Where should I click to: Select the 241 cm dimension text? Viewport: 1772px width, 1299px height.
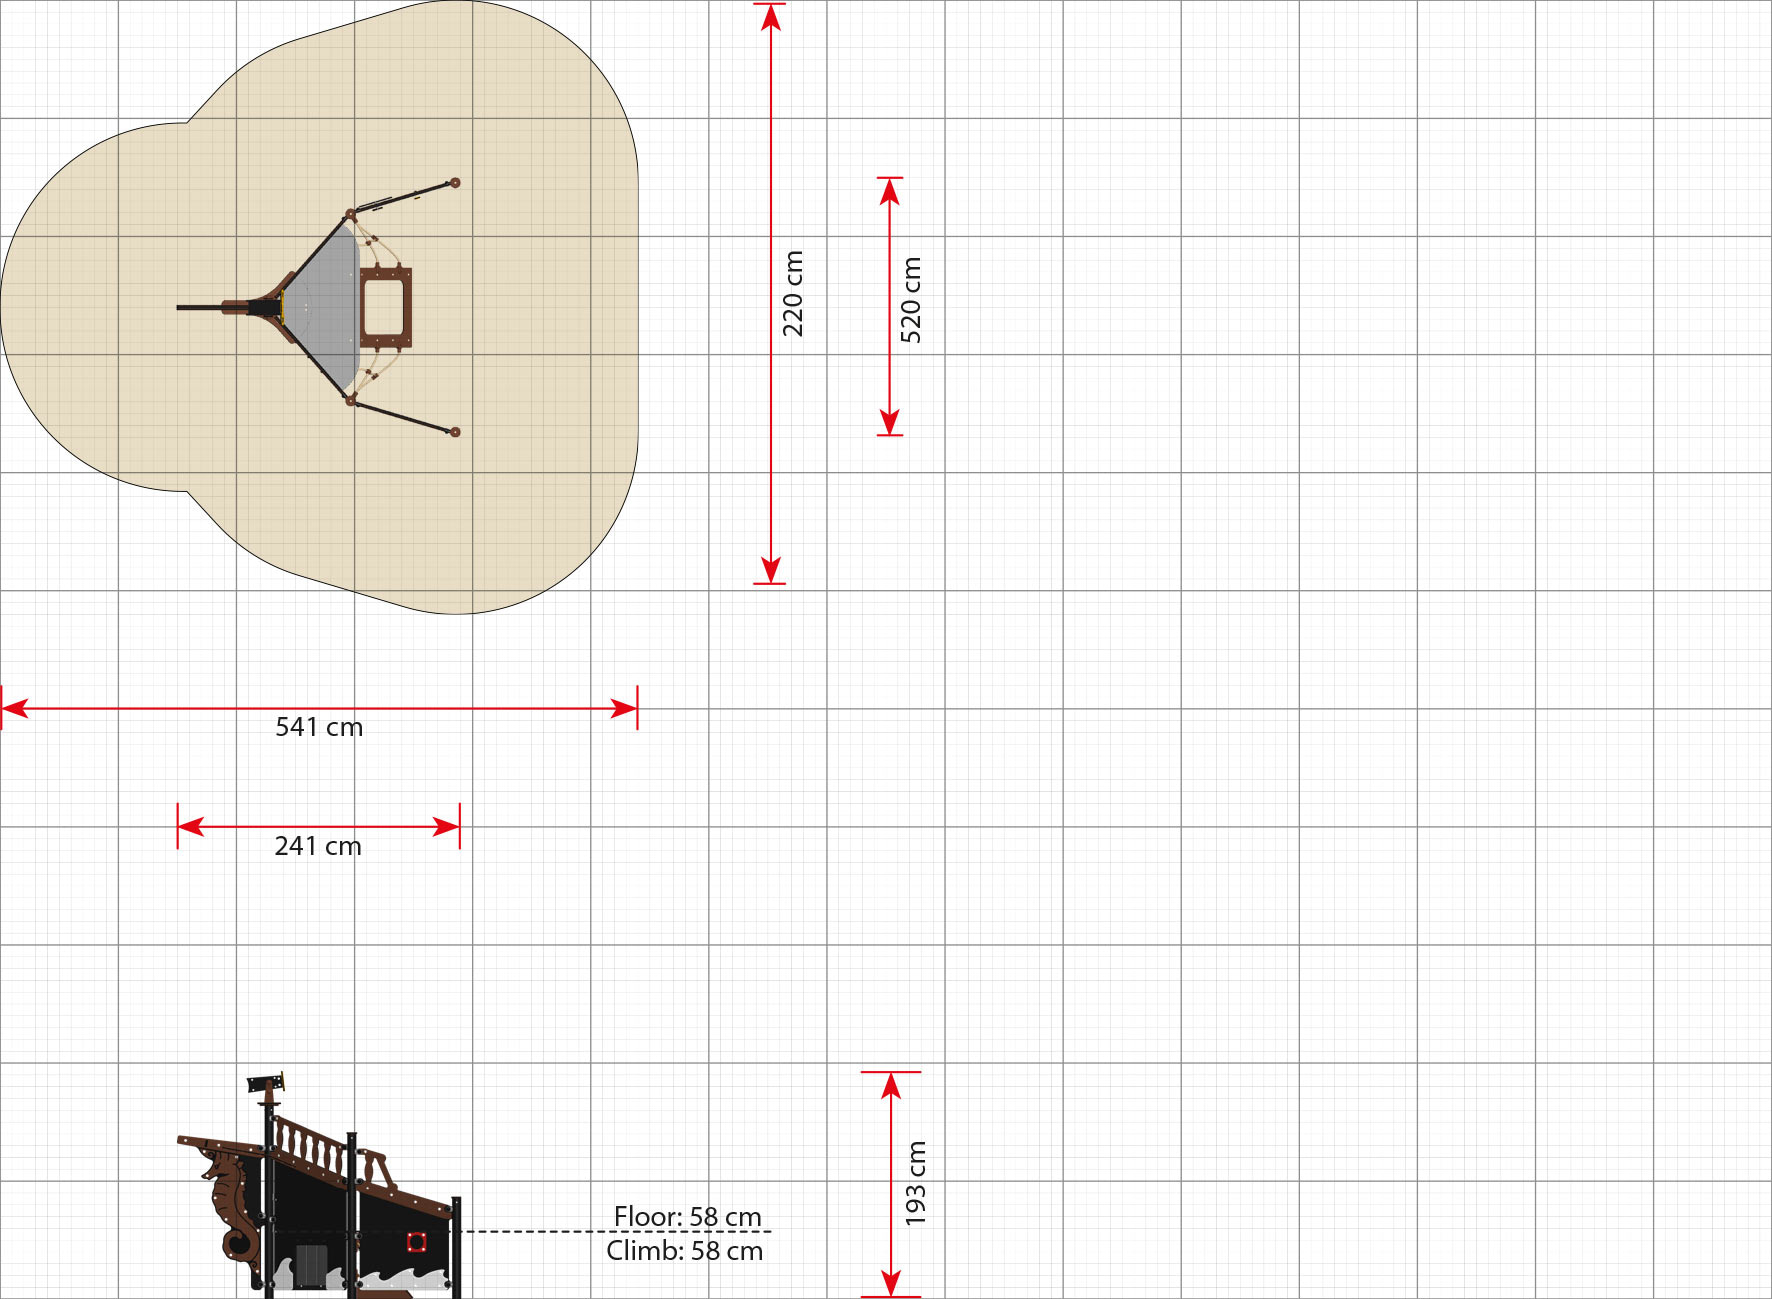[x=318, y=846]
